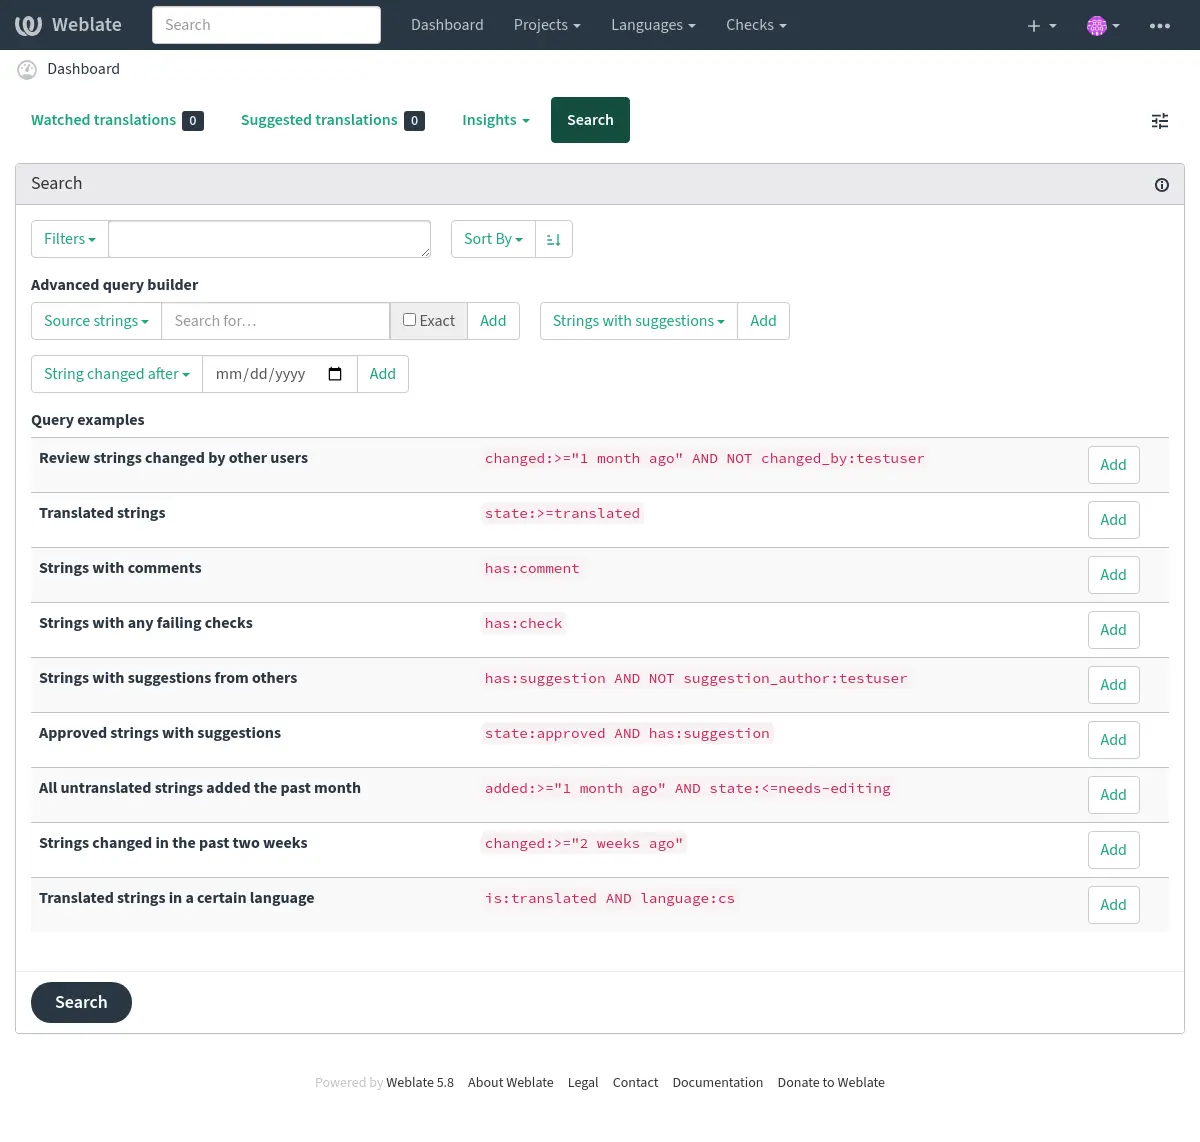Switch to Watched translations tab
This screenshot has height=1142, width=1200.
(117, 120)
